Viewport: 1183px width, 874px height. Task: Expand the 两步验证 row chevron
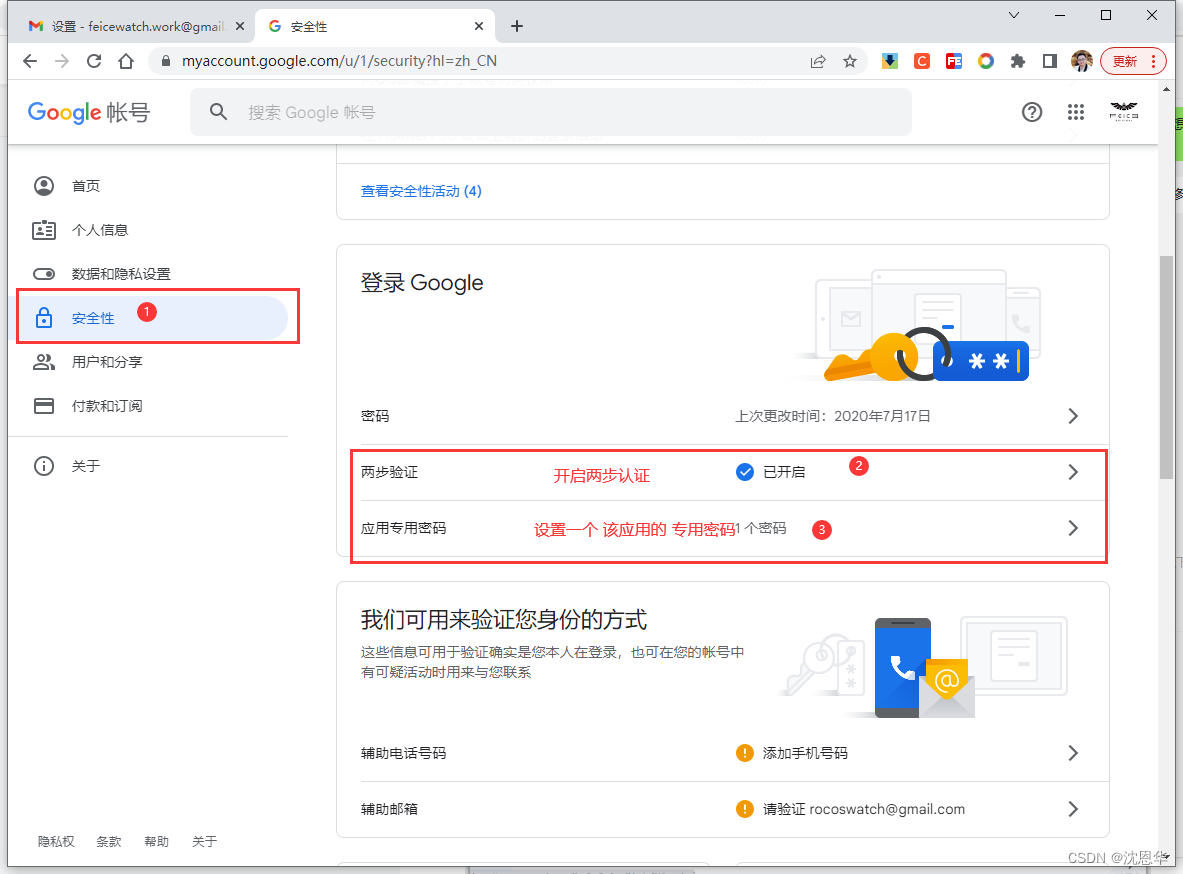tap(1073, 472)
